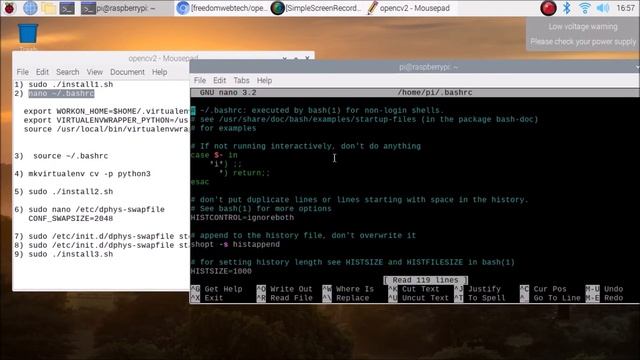
Task: Click the 'sudo ./install3.sh' line in Mousepad
Action: click(71, 254)
